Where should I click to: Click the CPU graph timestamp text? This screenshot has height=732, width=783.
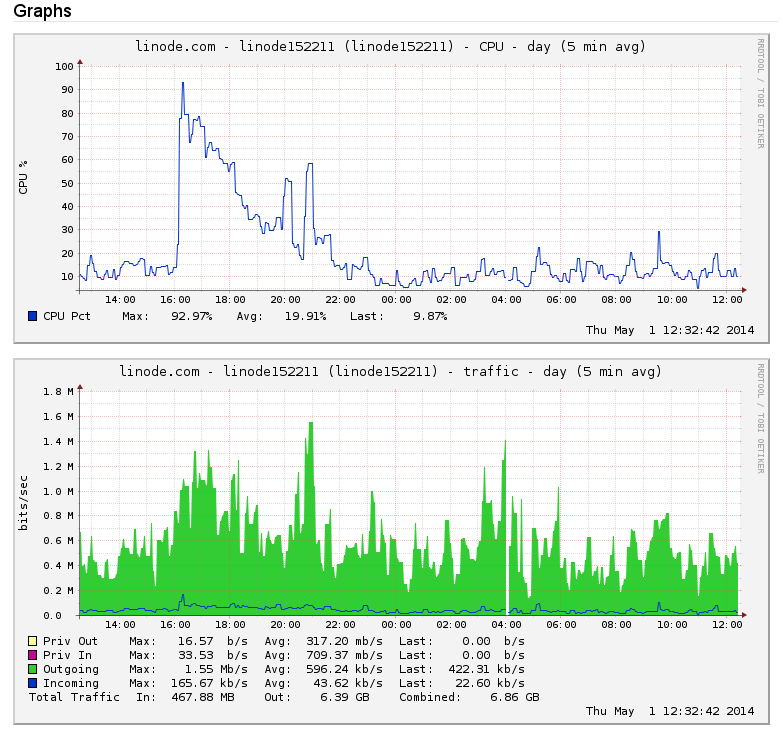(670, 330)
